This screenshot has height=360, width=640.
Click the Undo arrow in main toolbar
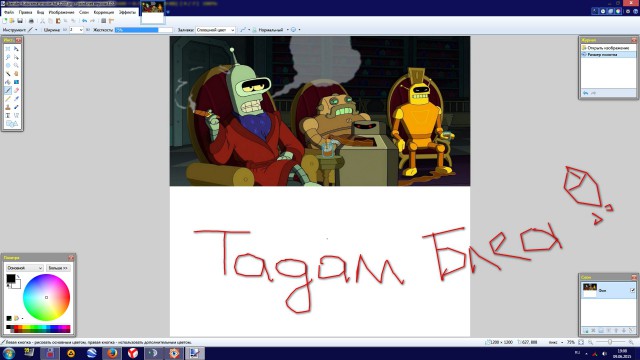pyautogui.click(x=84, y=20)
